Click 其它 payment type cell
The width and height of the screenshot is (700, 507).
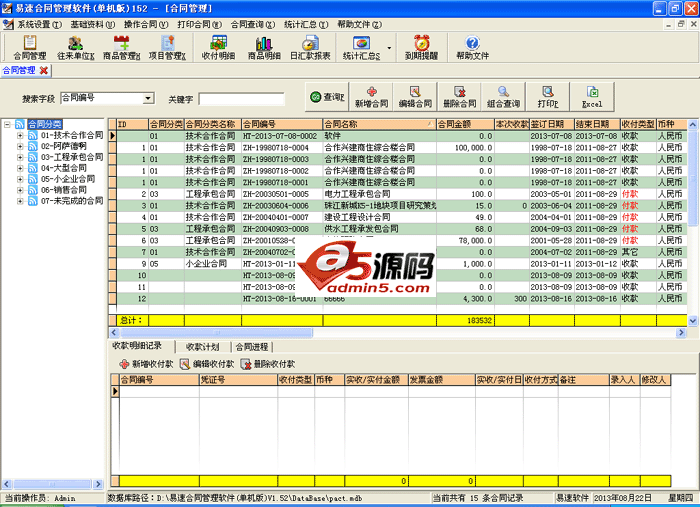(638, 252)
